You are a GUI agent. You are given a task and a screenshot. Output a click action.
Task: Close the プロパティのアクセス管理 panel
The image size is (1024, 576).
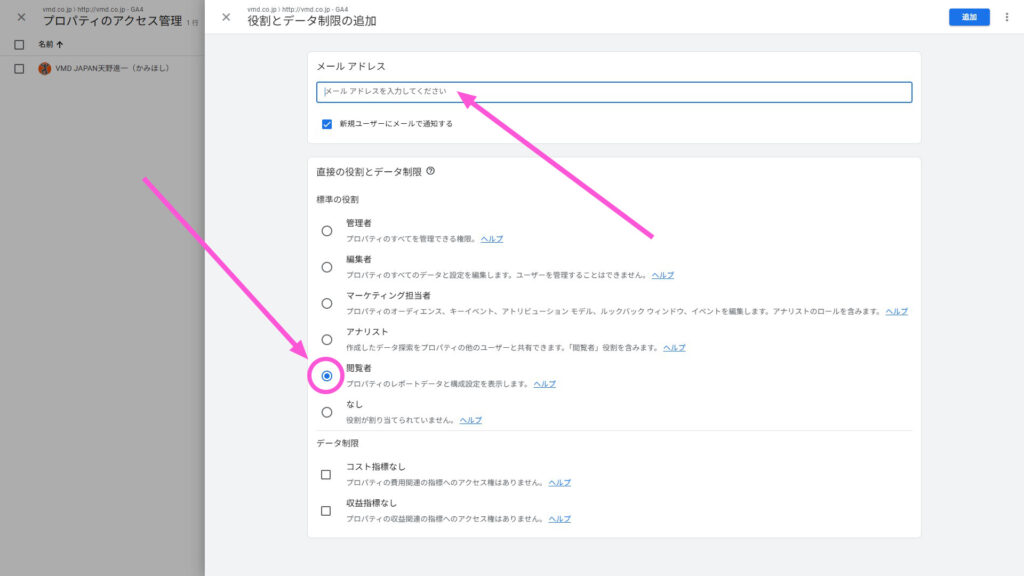[20, 17]
